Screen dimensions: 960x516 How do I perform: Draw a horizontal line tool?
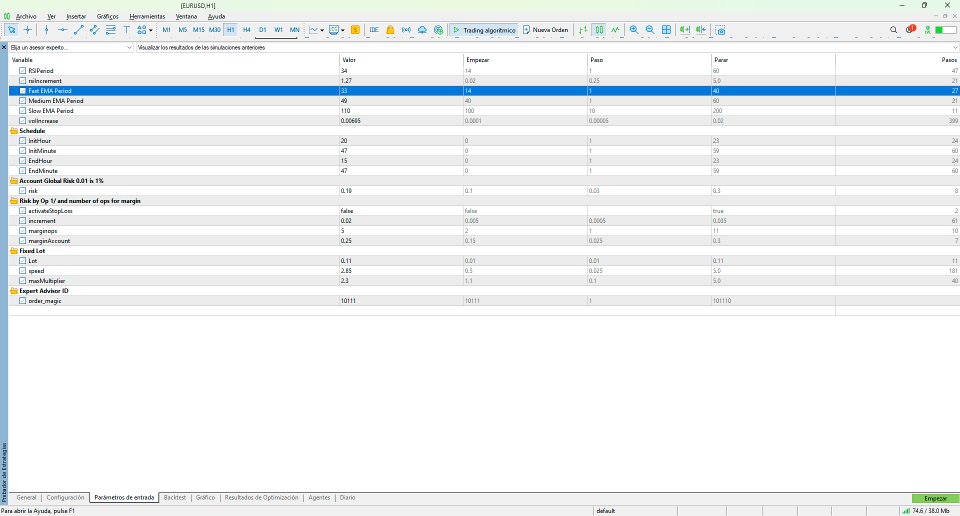(x=62, y=29)
